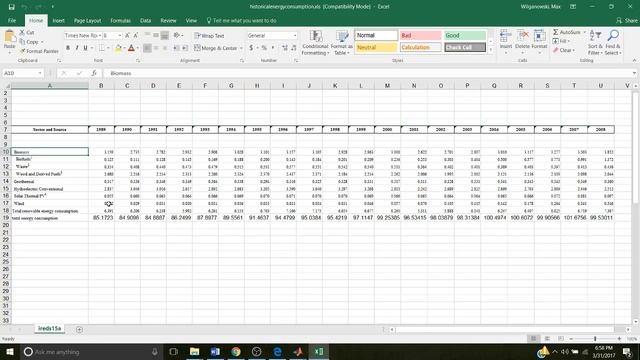Click the Sort & Filter icon

595,36
